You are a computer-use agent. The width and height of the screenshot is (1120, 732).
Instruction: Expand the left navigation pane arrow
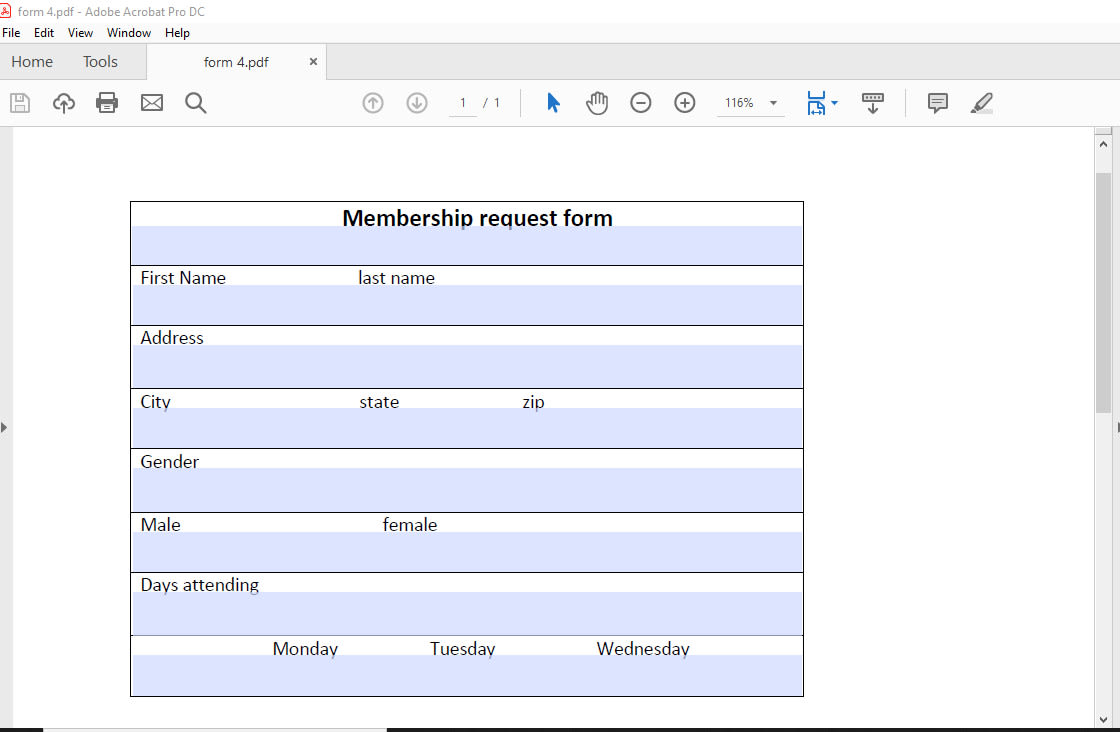pos(4,427)
